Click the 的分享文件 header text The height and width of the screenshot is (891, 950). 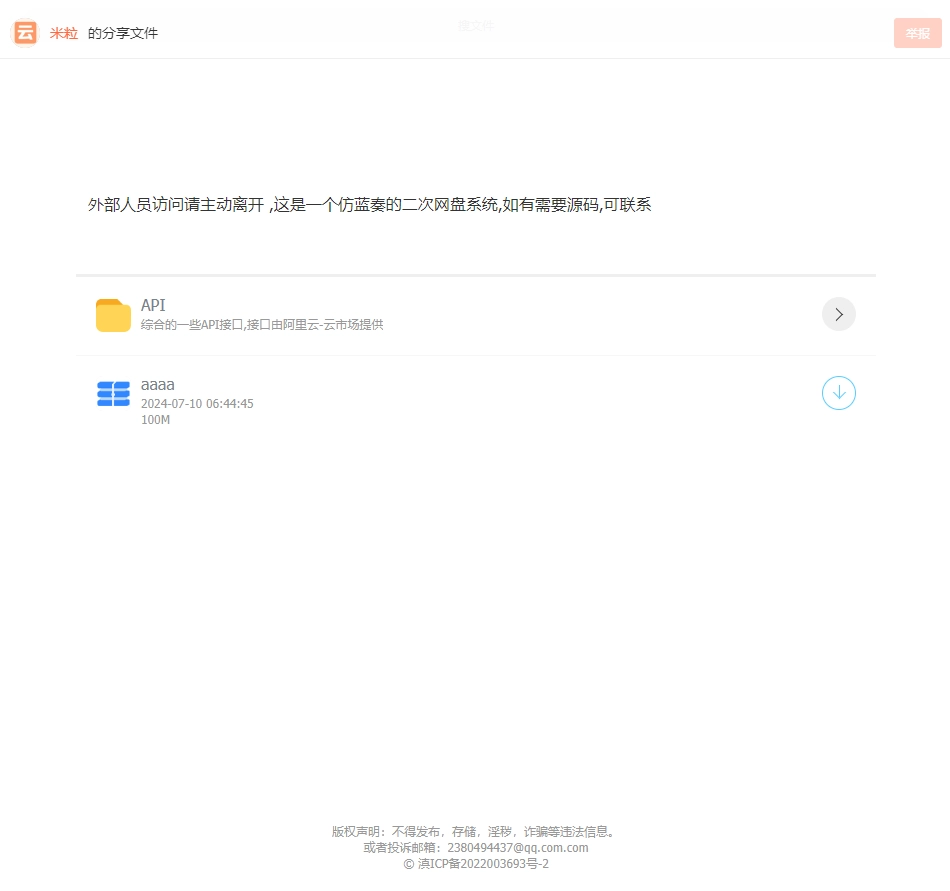123,33
